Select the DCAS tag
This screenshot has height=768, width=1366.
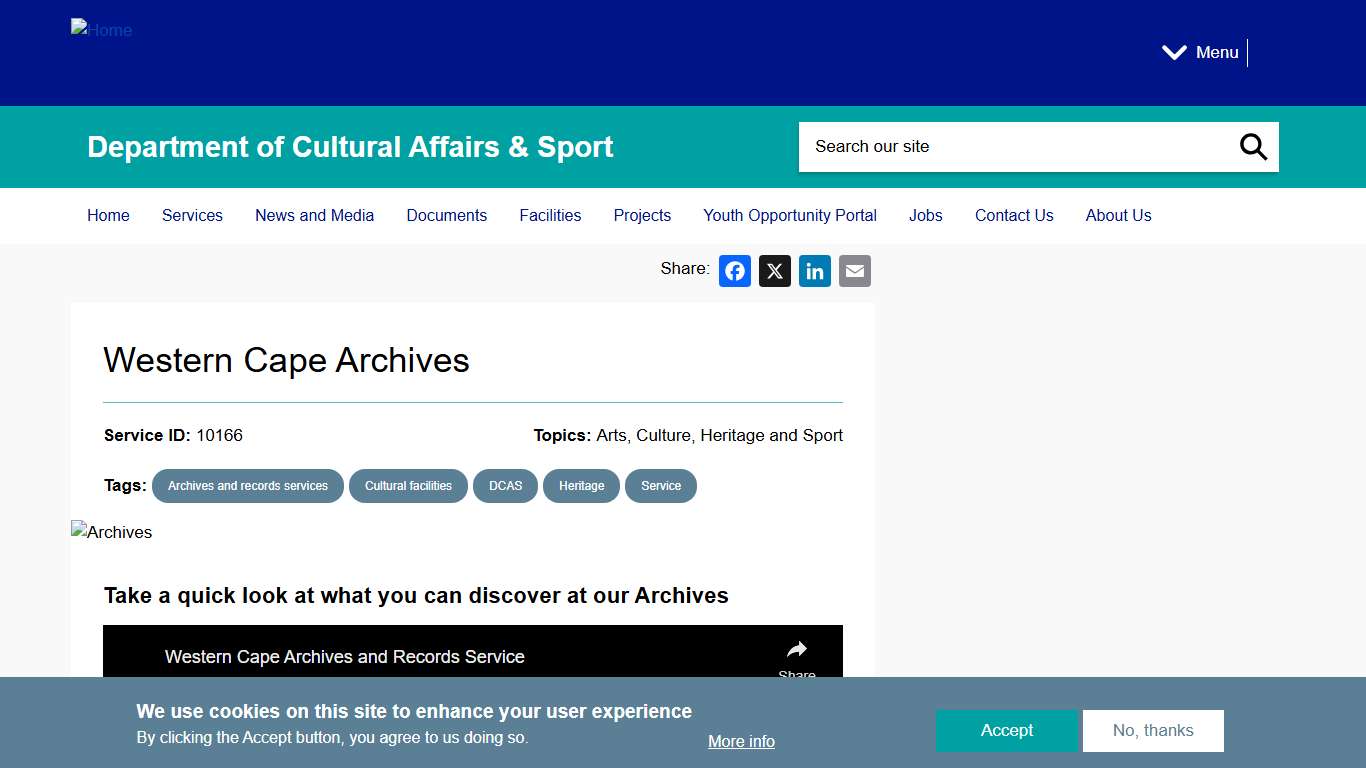505,486
